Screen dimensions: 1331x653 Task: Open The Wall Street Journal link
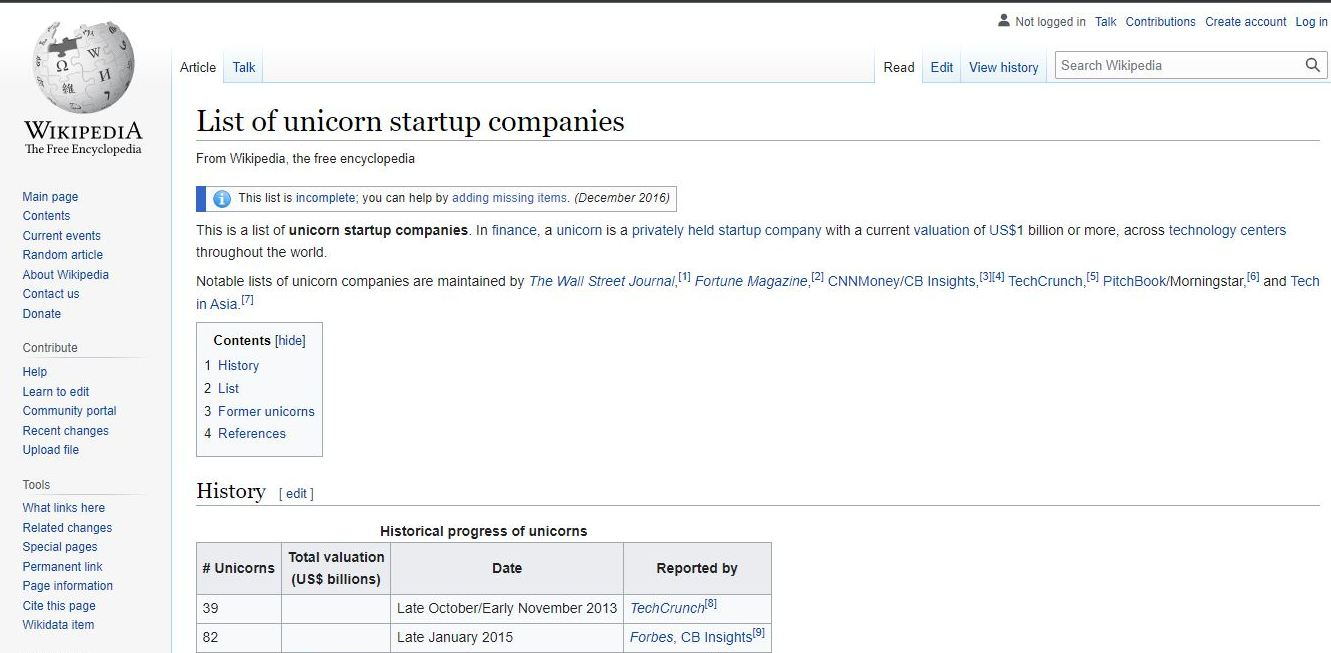pyautogui.click(x=601, y=281)
